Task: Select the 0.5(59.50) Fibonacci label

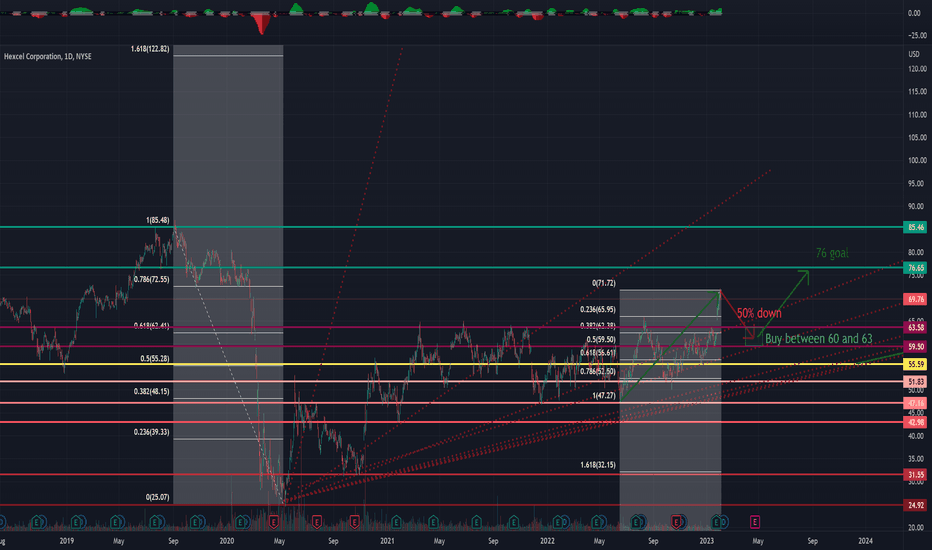Action: coord(601,340)
